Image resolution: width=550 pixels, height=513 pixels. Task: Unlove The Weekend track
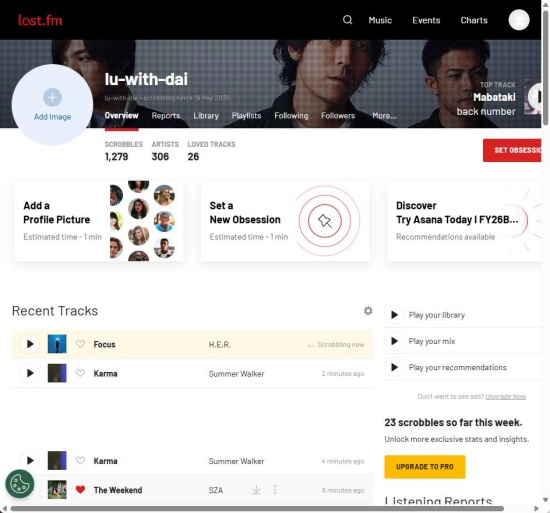(80, 490)
